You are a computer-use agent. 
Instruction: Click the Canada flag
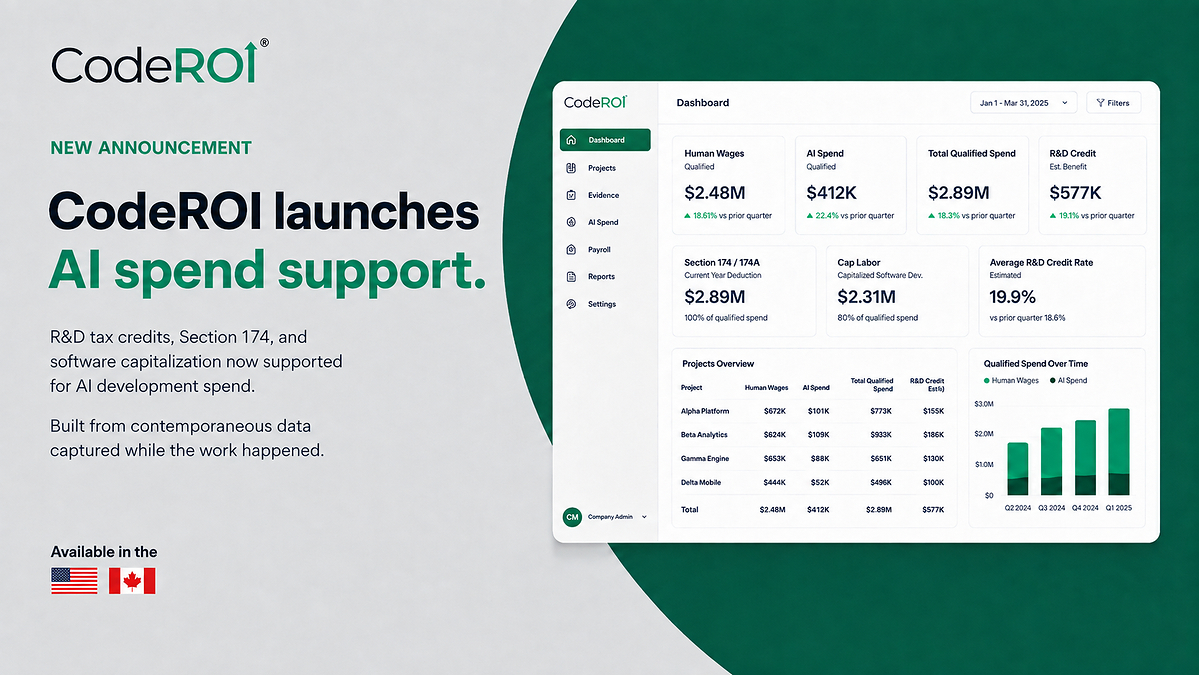[x=132, y=580]
